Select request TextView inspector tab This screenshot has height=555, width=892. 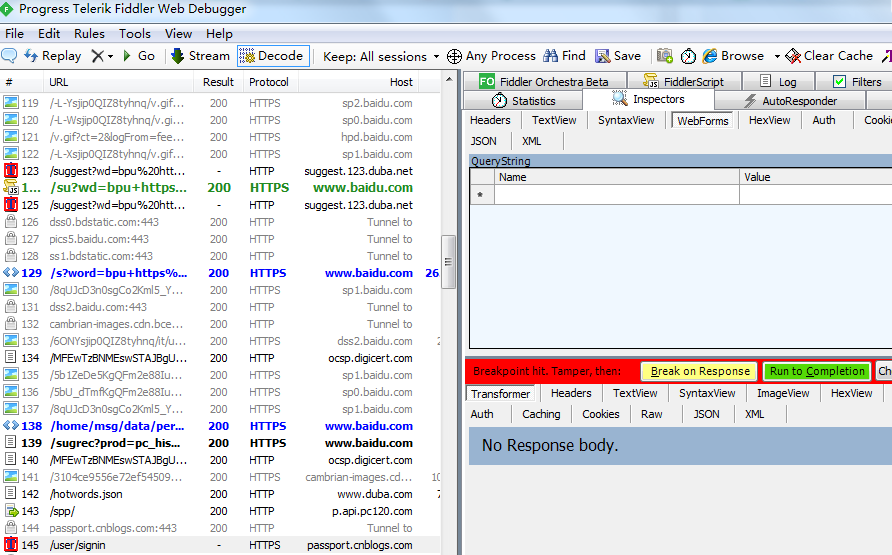pyautogui.click(x=554, y=120)
